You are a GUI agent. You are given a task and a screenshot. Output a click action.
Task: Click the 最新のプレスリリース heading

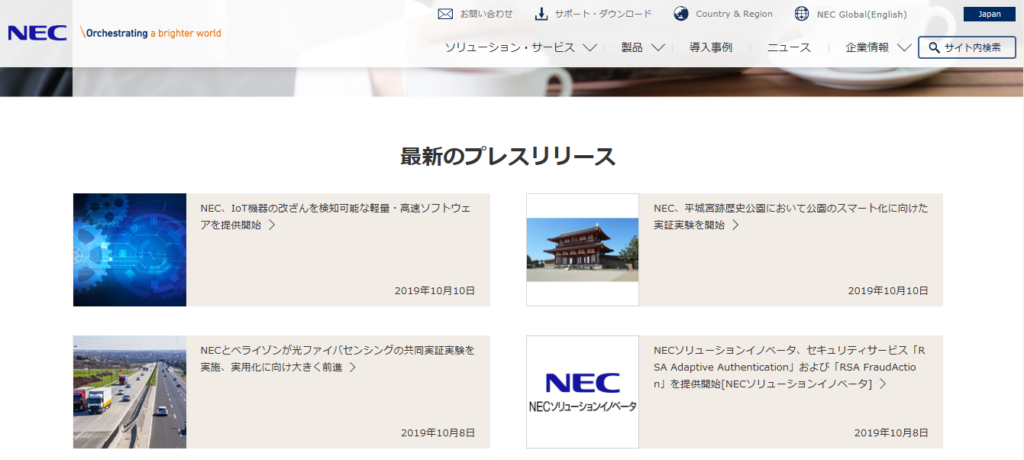(507, 157)
